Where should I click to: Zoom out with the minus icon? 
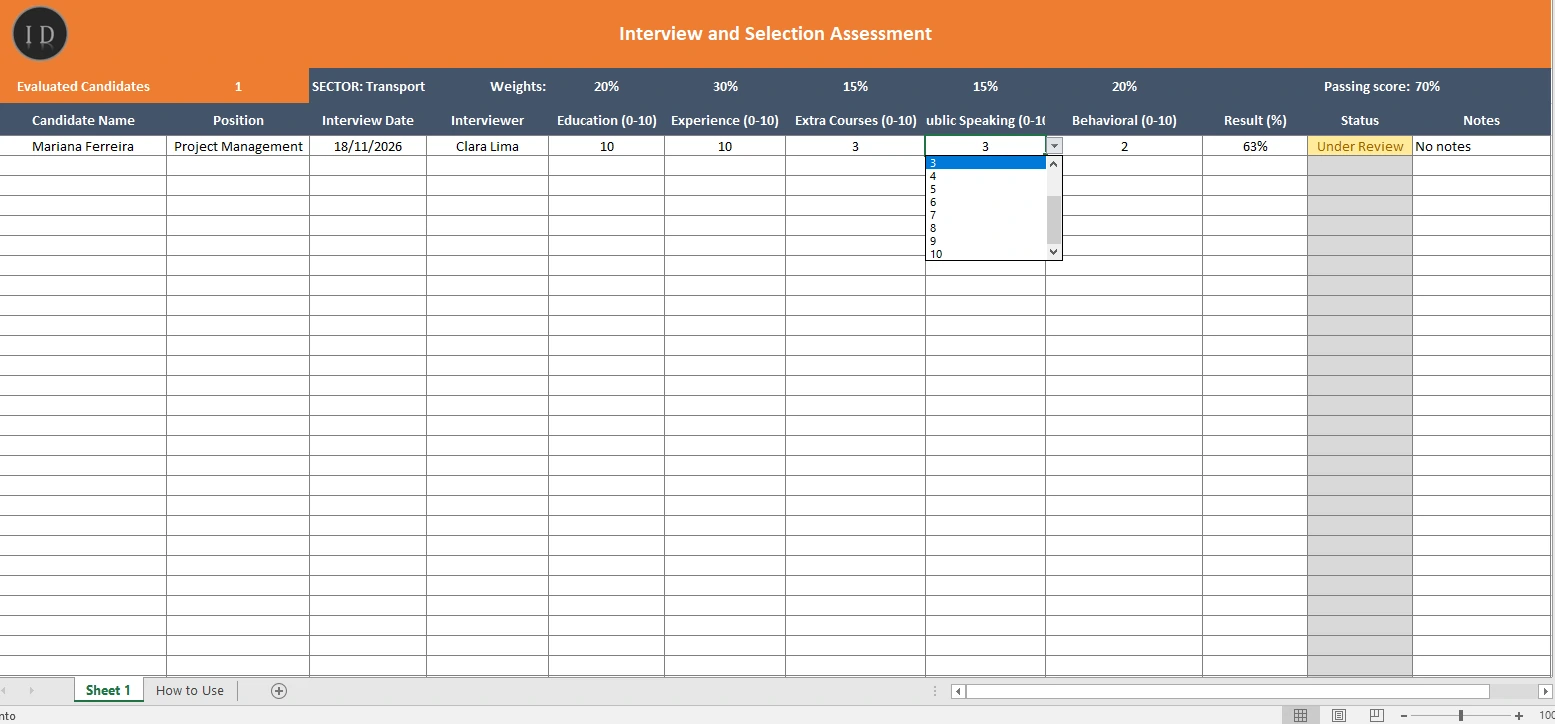coord(1404,716)
